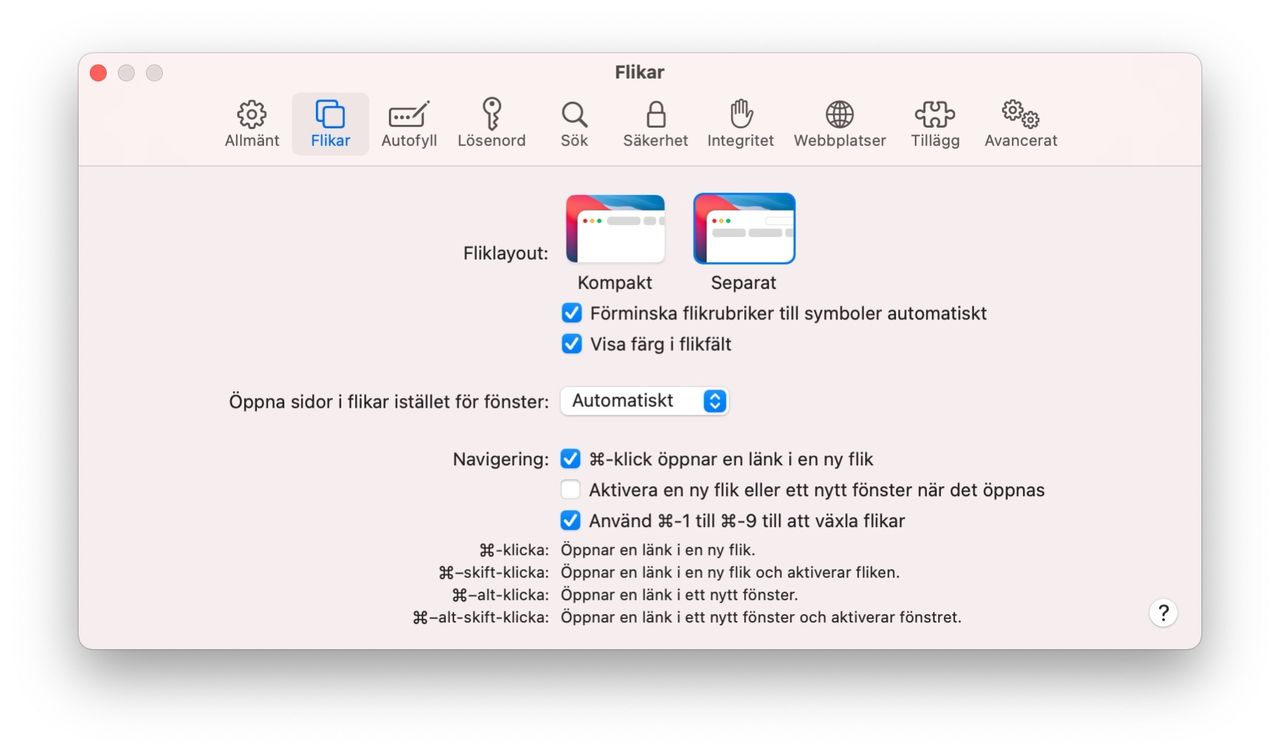Click 'Öppnar en länk i ett nytt fönster.' text
Viewport: 1280px width, 753px height.
tap(679, 595)
